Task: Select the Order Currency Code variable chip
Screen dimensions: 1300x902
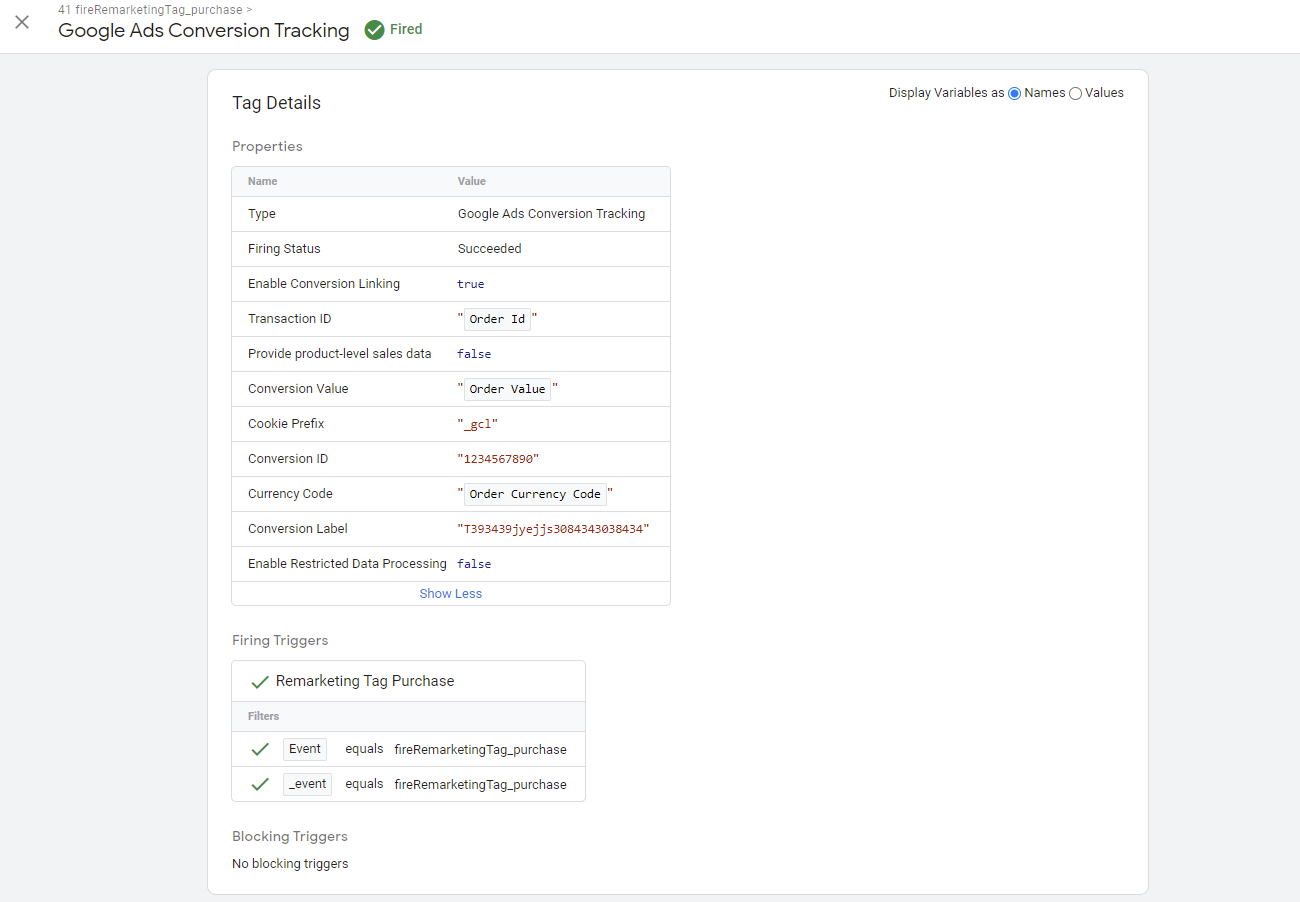Action: [534, 493]
